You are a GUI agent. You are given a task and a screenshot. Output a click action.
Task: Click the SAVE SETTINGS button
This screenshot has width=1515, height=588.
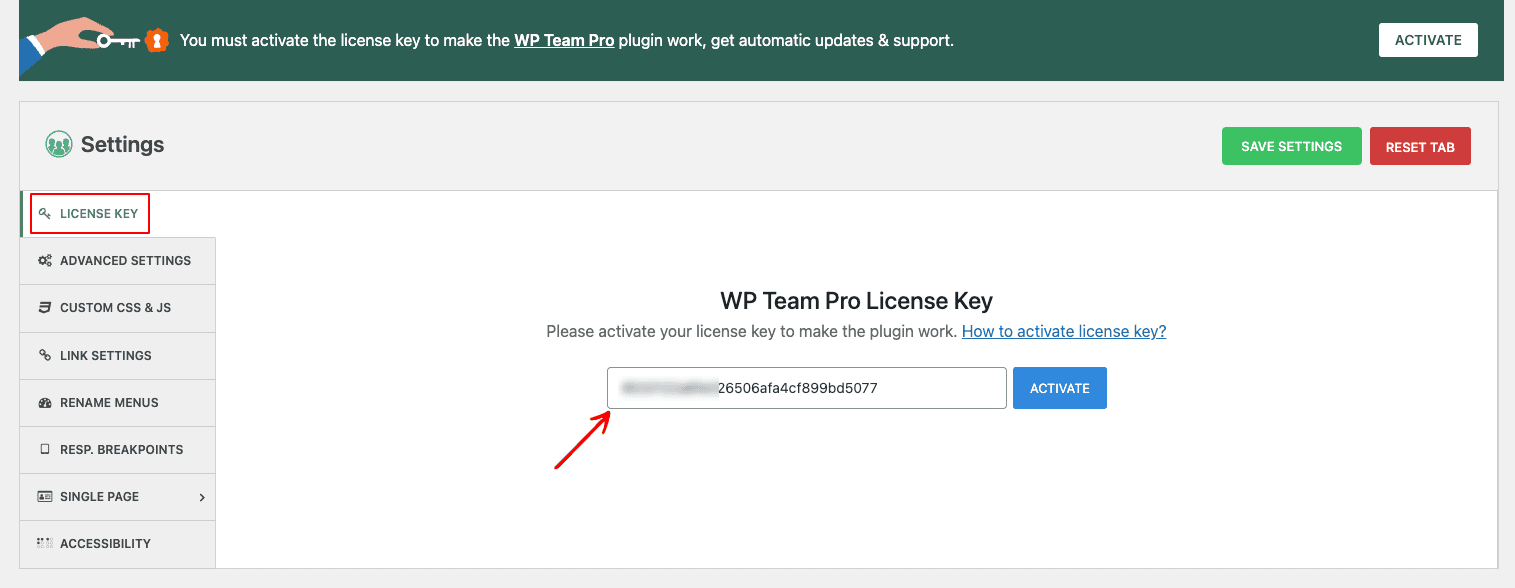1292,146
